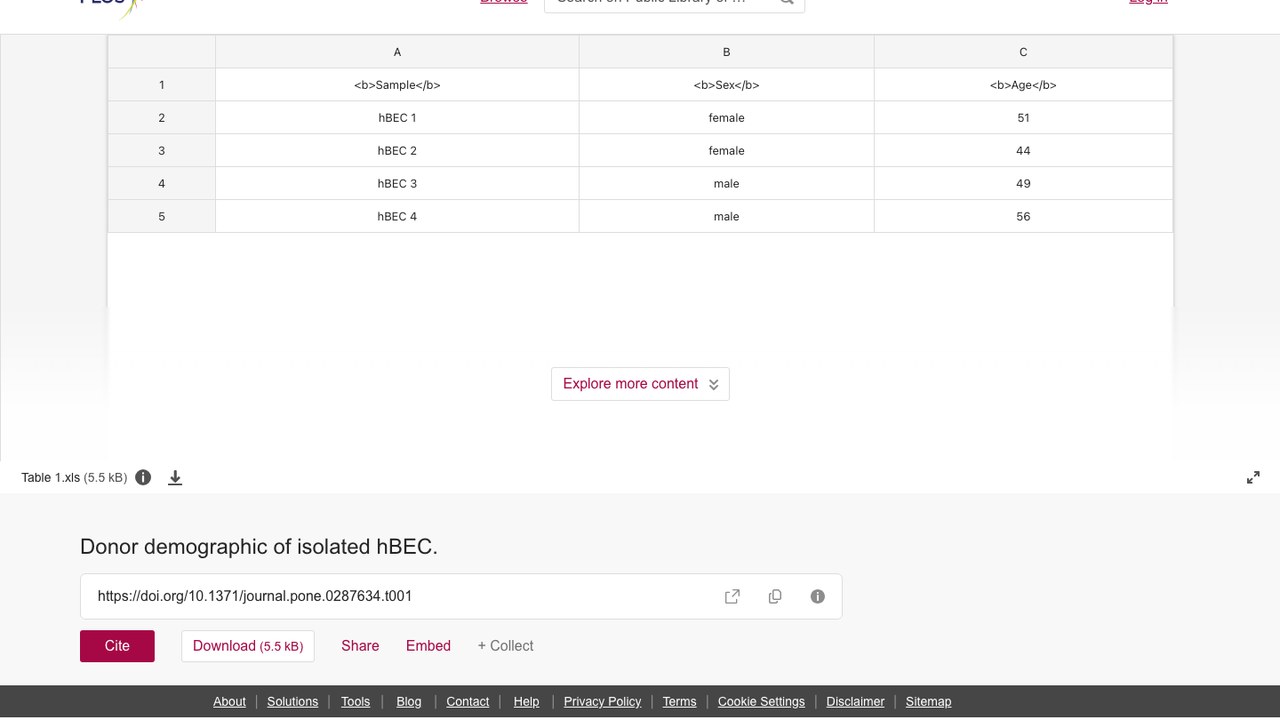Click the download arrow icon beside Table 1.xls
Image resolution: width=1280 pixels, height=720 pixels.
click(x=175, y=478)
